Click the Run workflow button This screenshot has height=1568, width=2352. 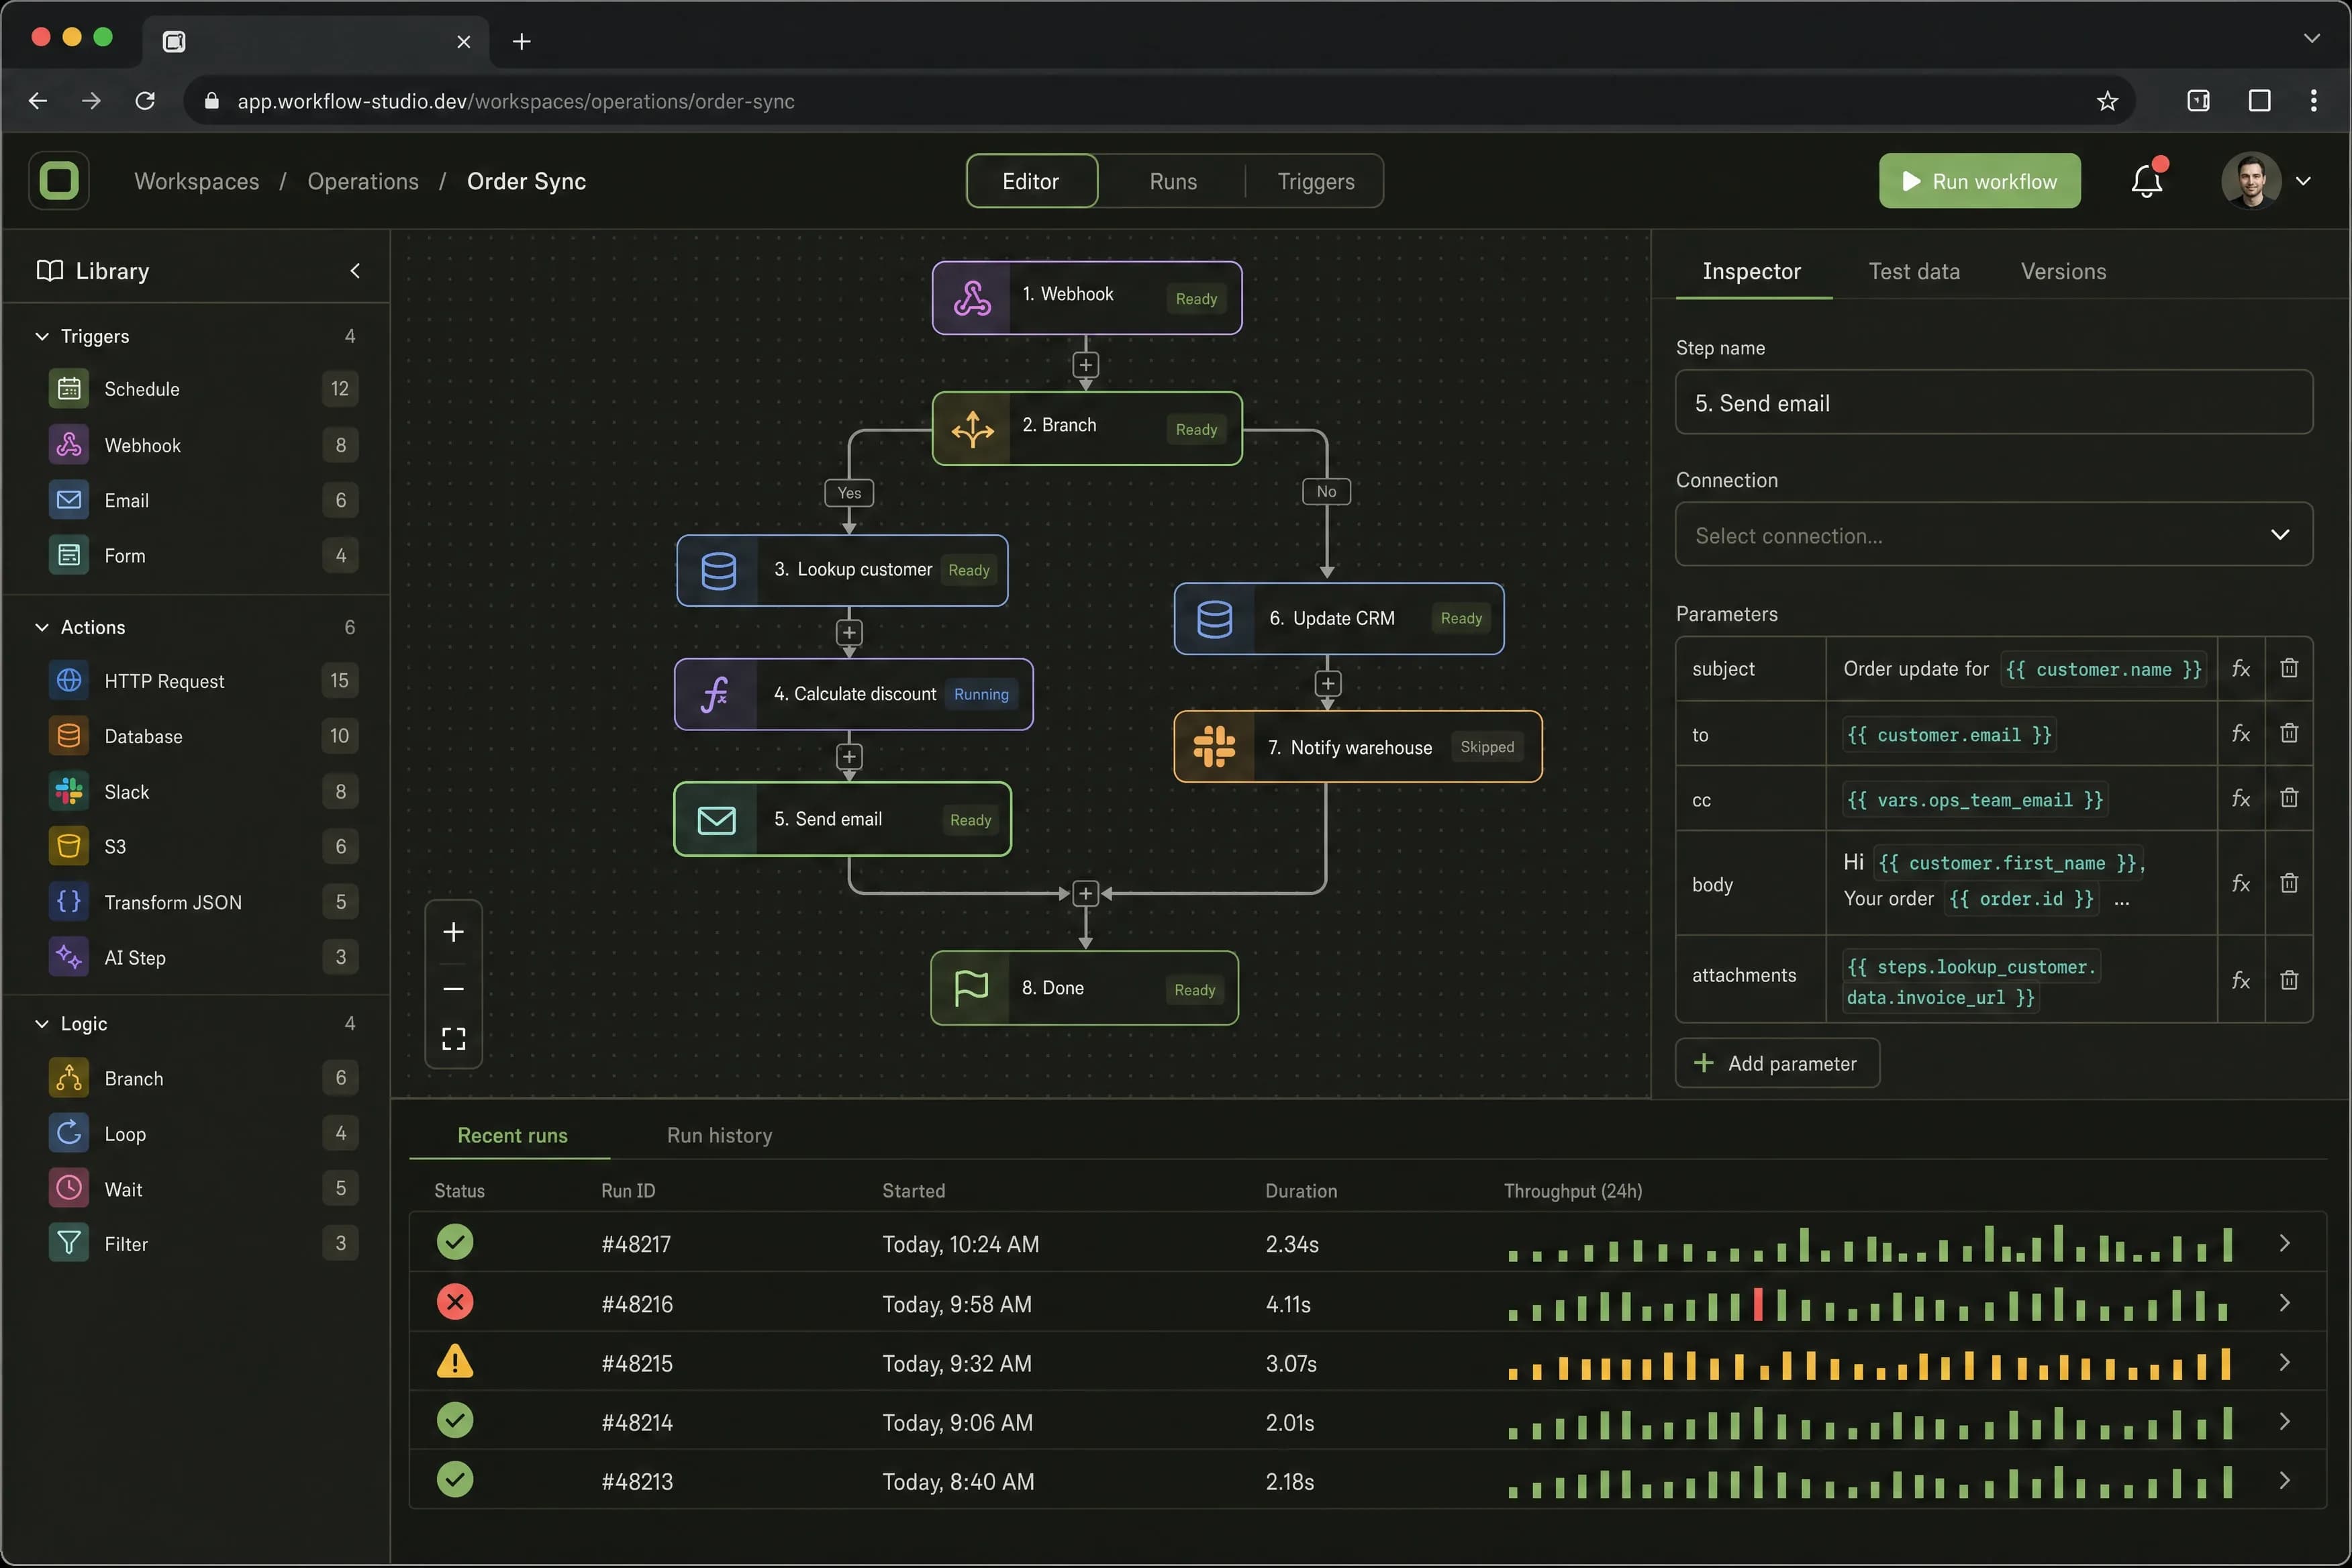click(x=1979, y=181)
